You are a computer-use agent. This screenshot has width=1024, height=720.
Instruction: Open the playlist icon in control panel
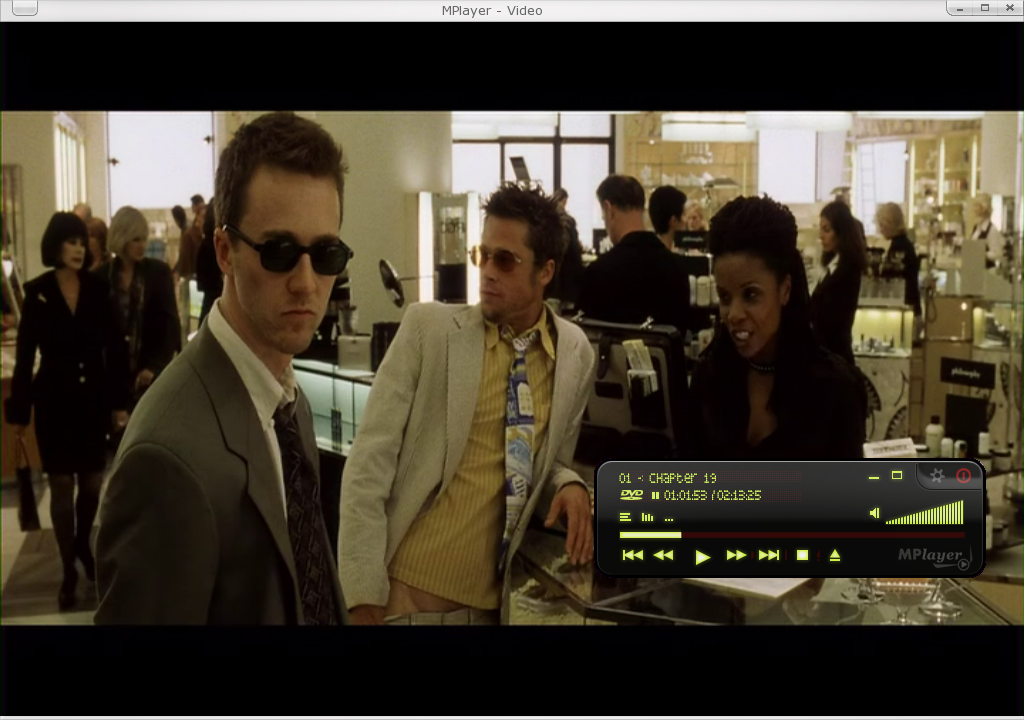tap(625, 517)
